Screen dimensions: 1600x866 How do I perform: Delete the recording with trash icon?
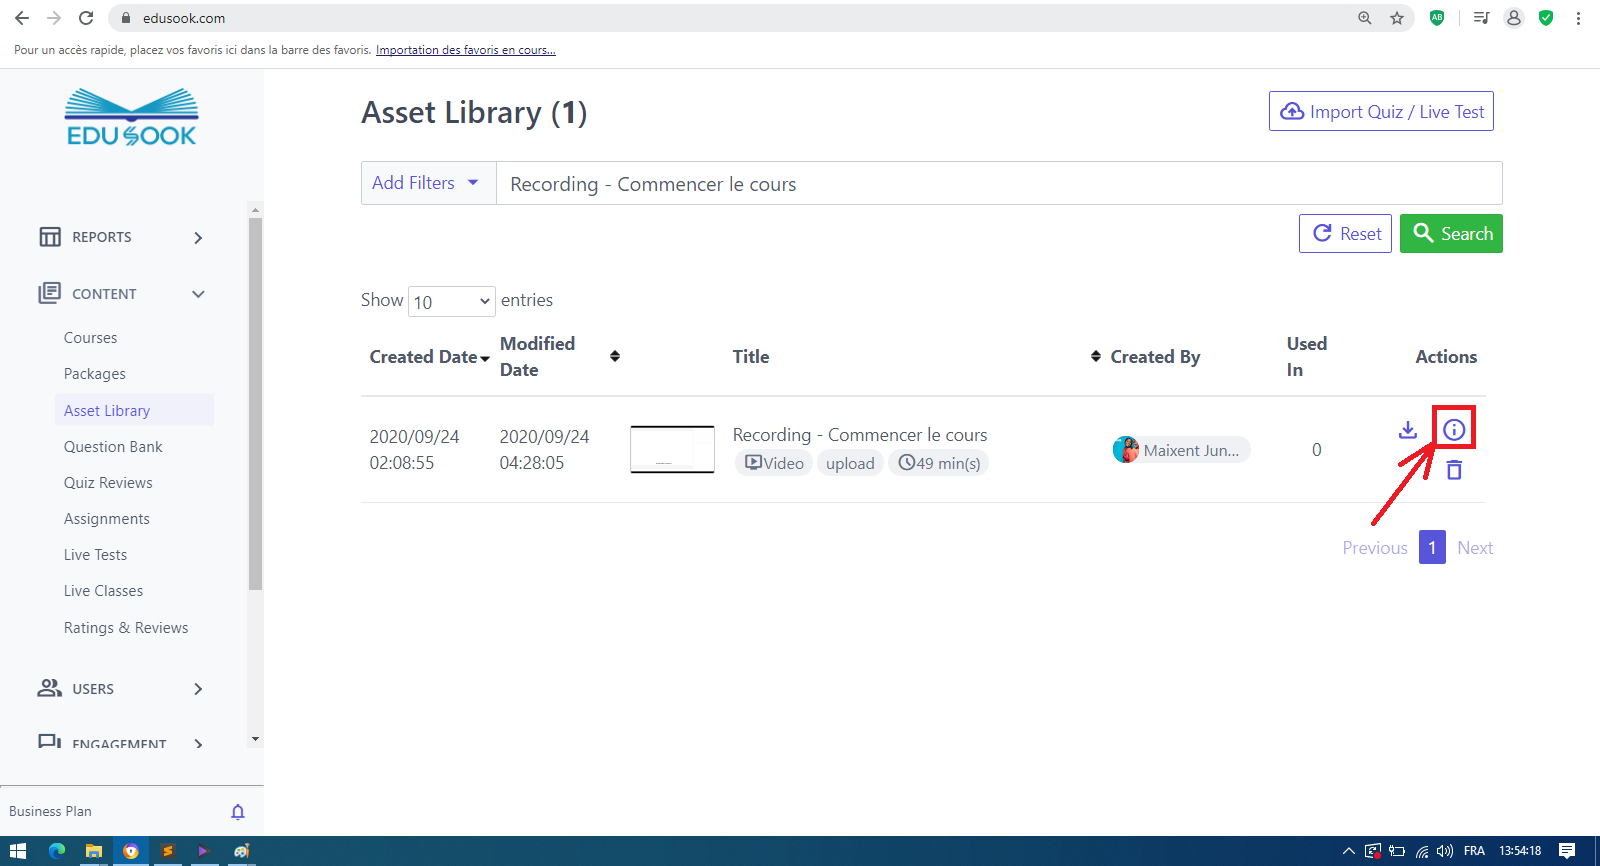coord(1453,470)
